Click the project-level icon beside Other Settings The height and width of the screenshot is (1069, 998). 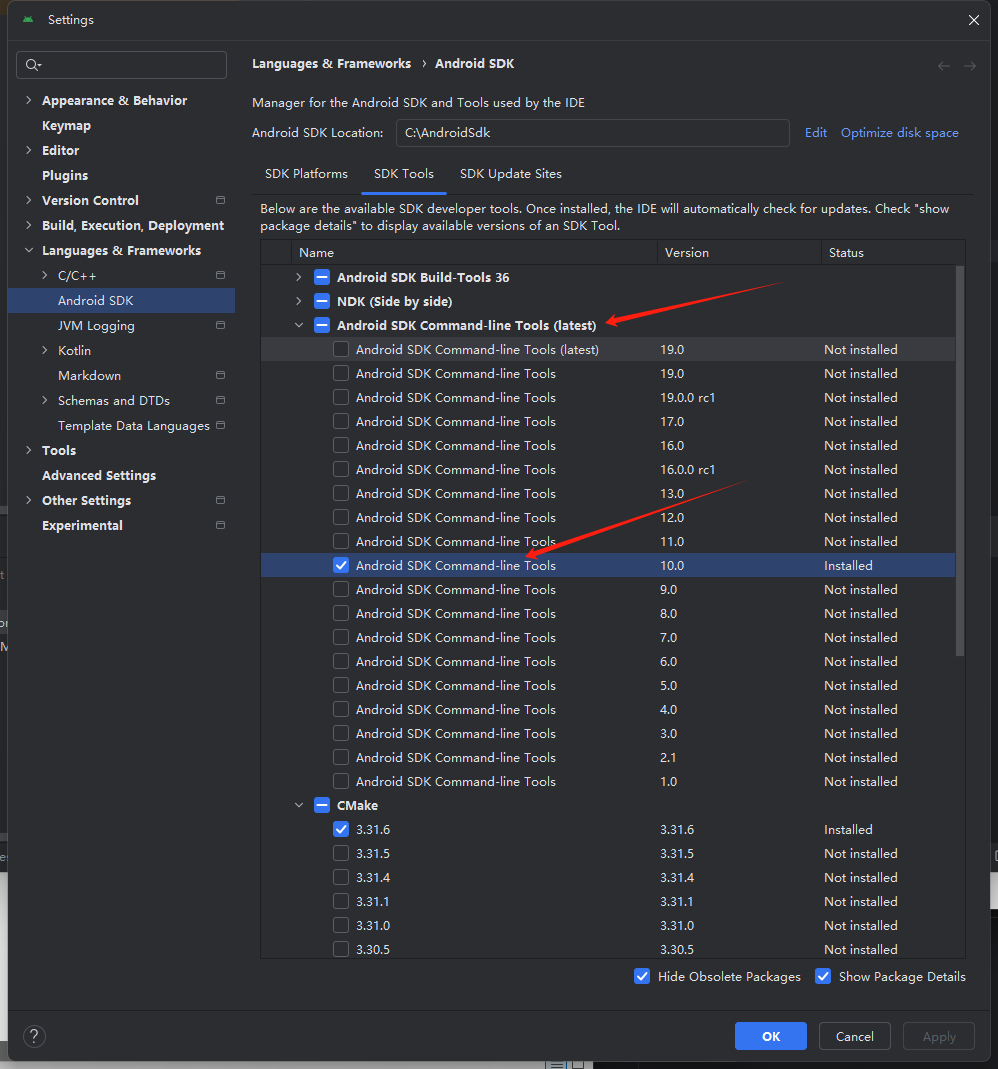pyautogui.click(x=220, y=500)
